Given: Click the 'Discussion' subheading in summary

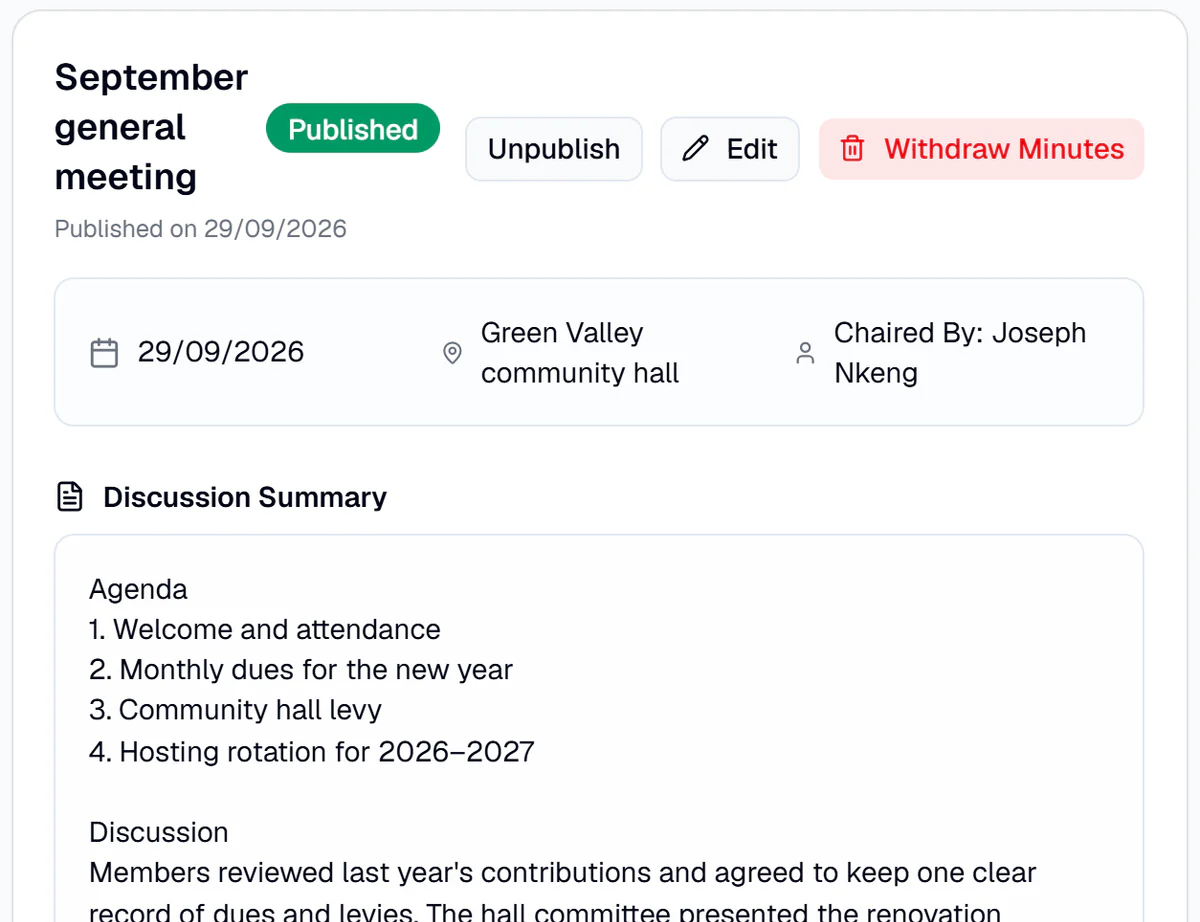Looking at the screenshot, I should point(159,833).
